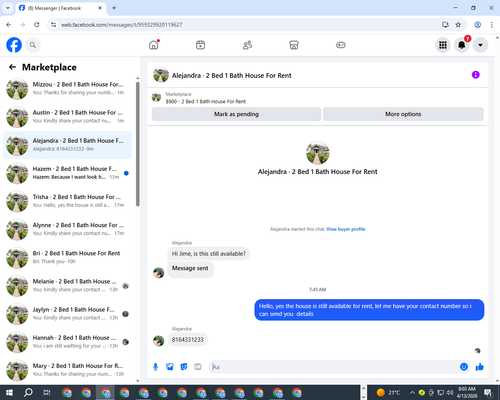Open the Gaming controller icon

click(341, 45)
